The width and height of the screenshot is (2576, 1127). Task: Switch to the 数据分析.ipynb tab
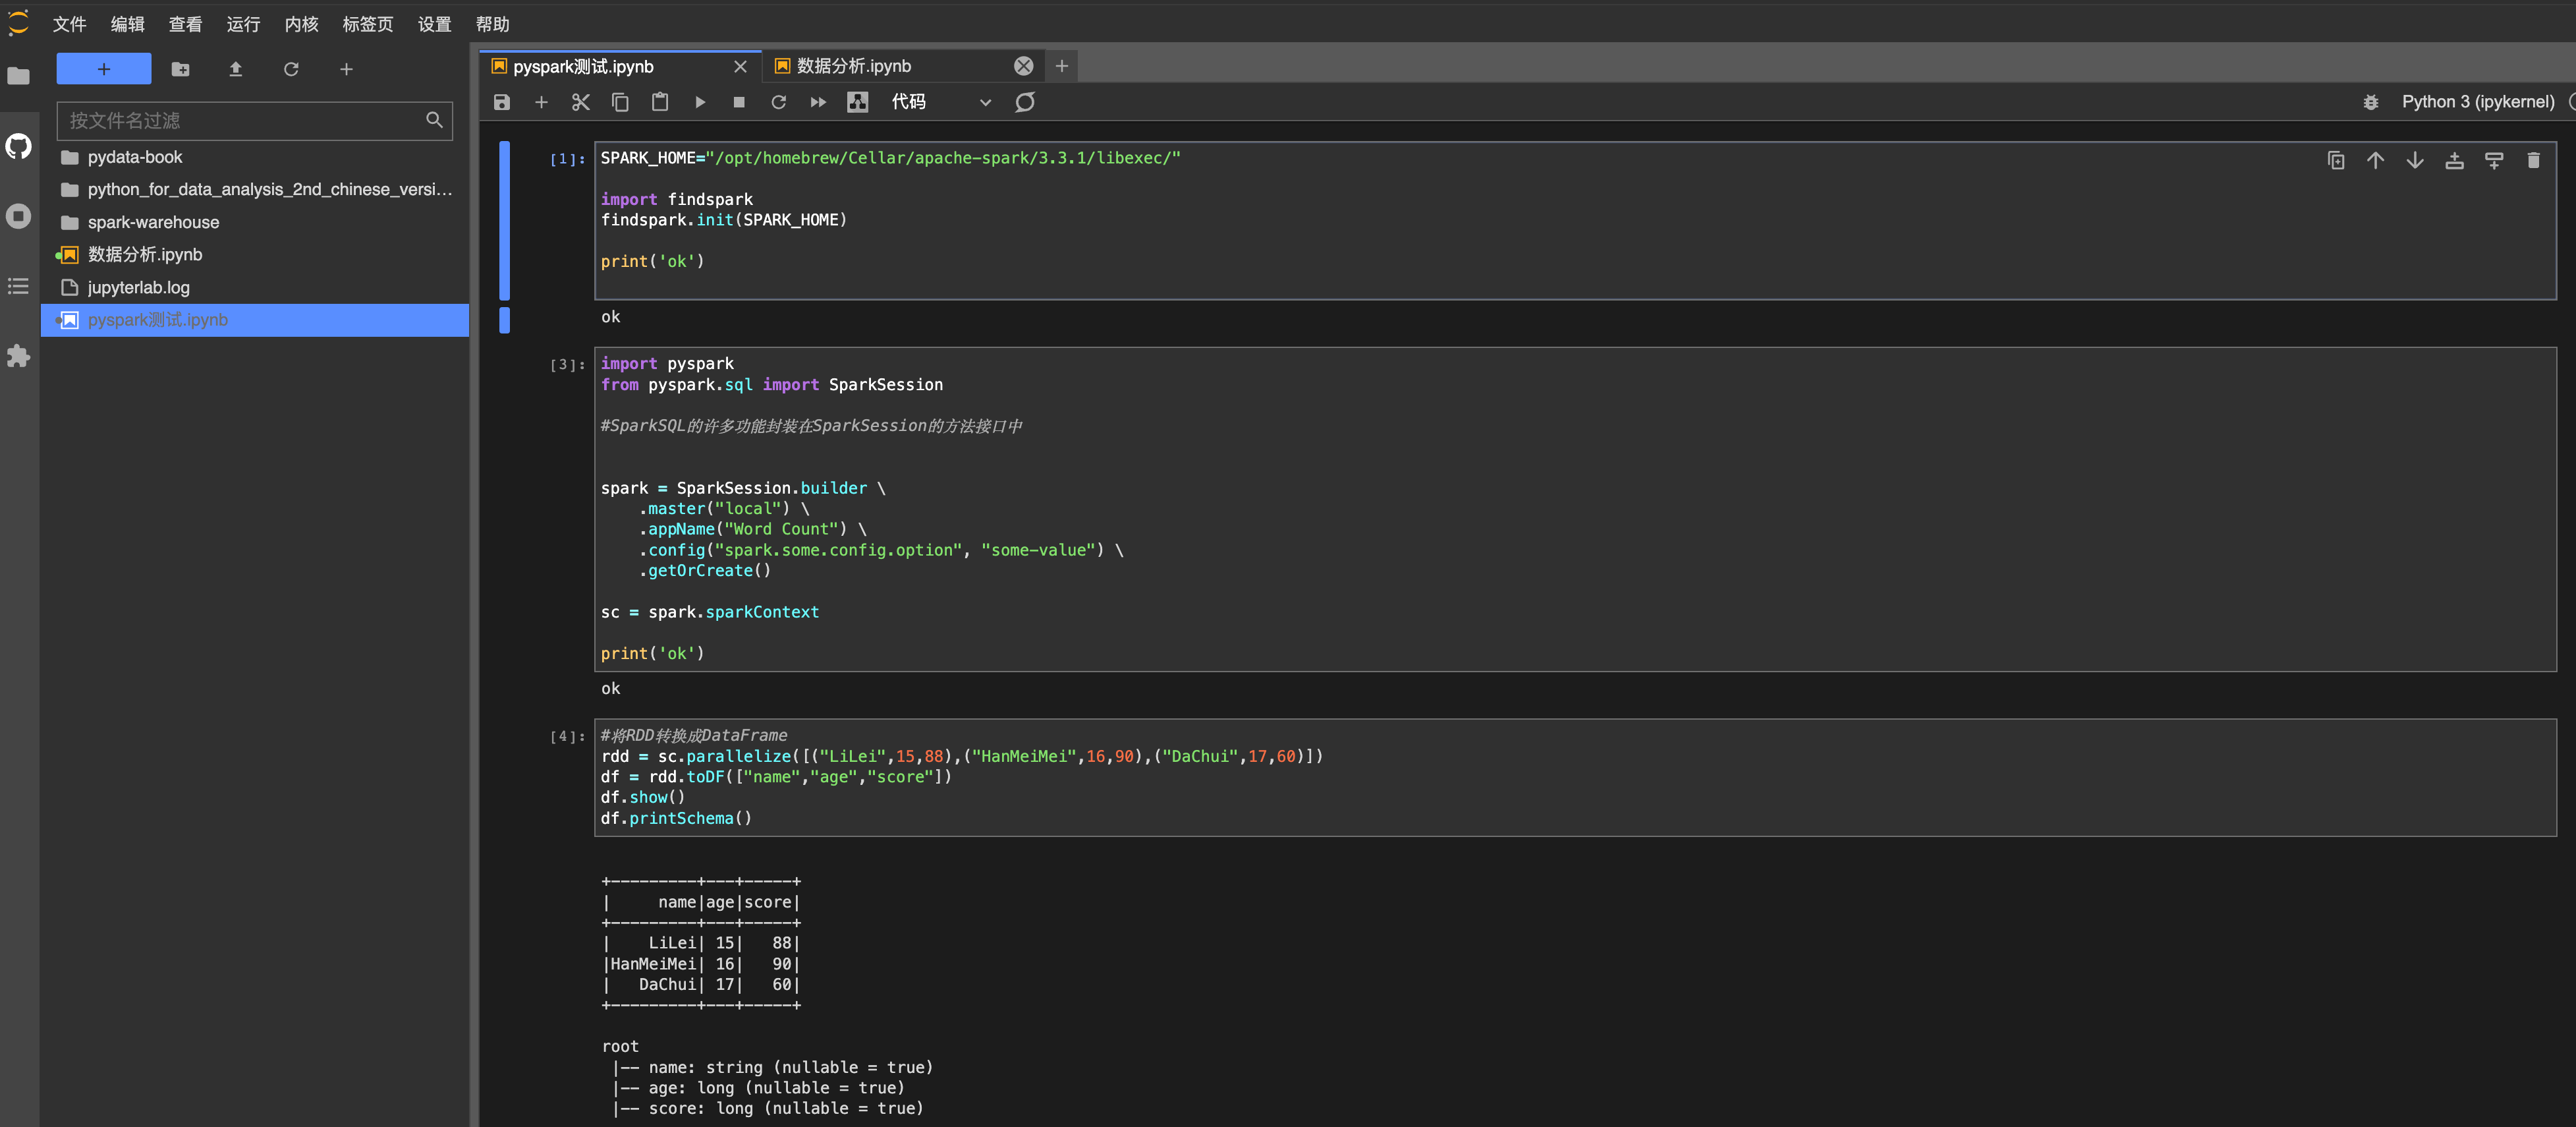[854, 66]
